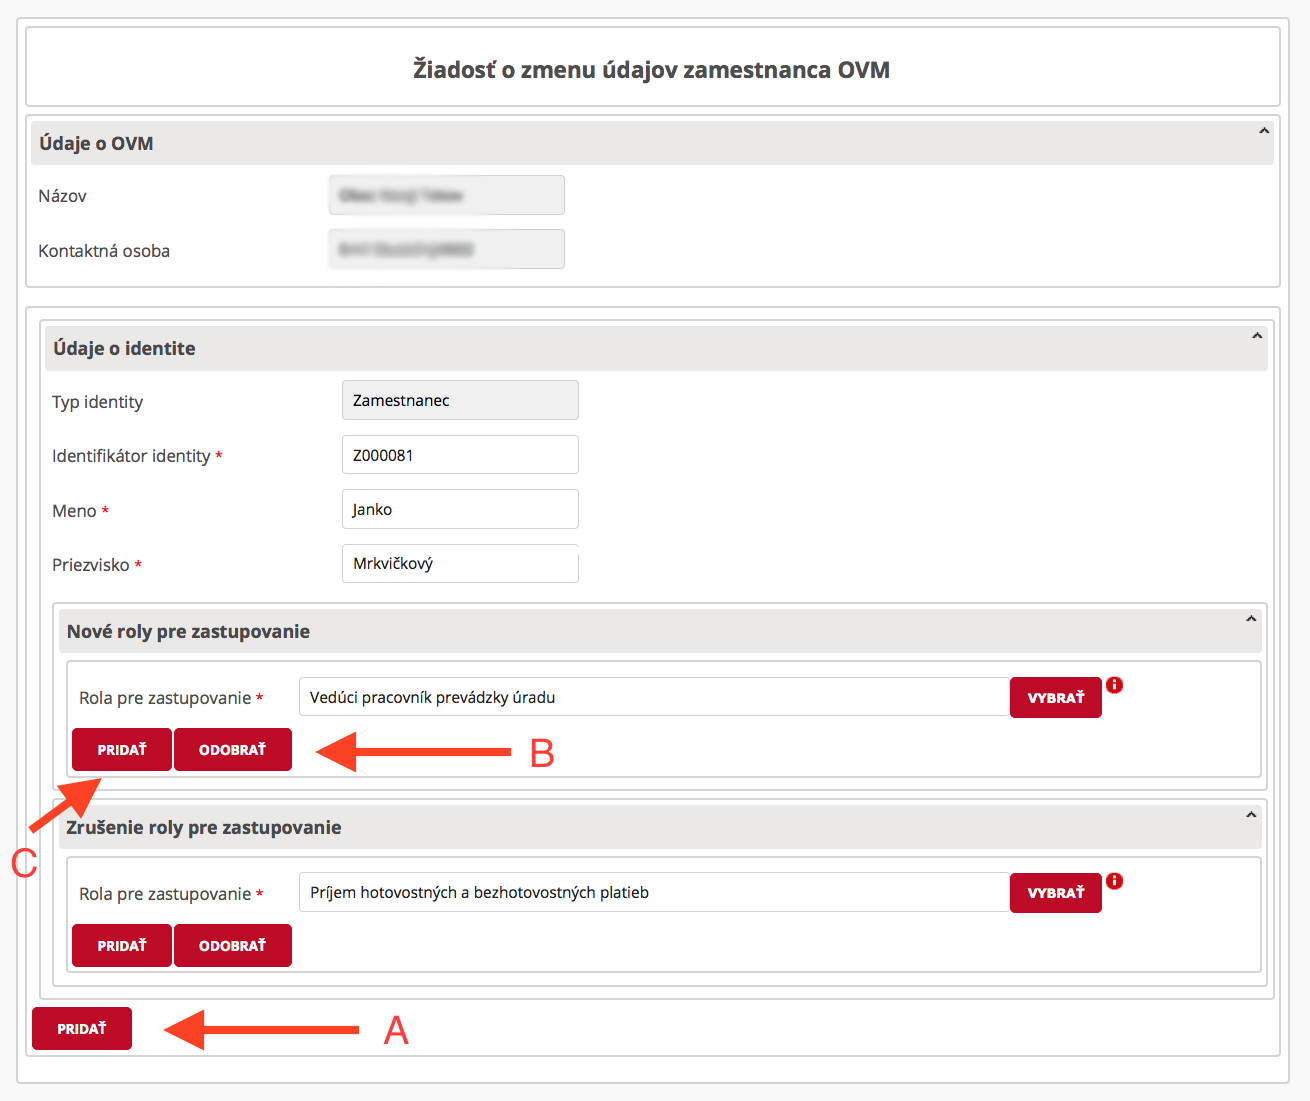The height and width of the screenshot is (1101, 1310).
Task: Click Rola pre zastupovanie label in Zrušenie roly
Action: click(x=165, y=894)
